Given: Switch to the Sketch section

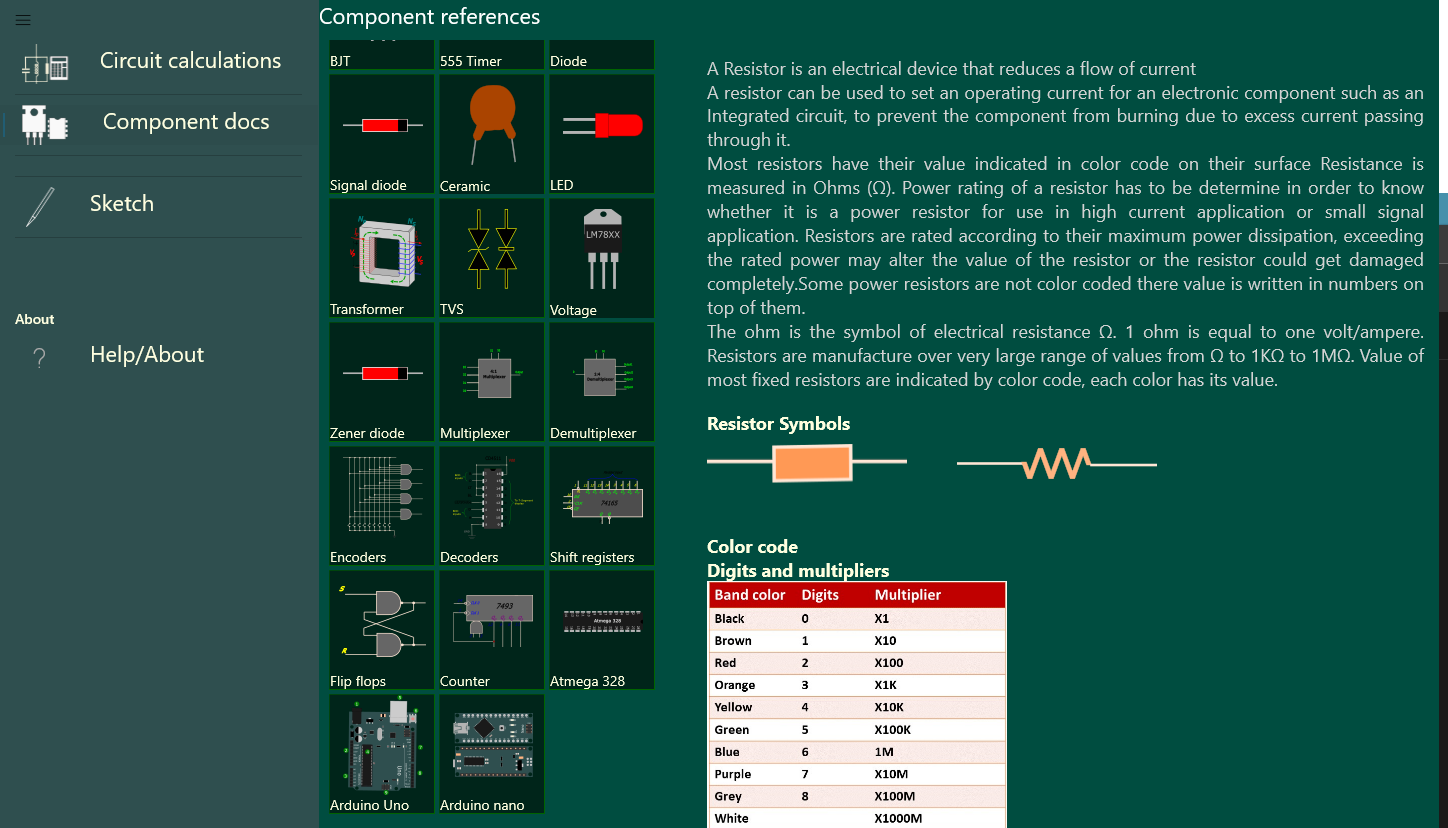Looking at the screenshot, I should point(122,203).
